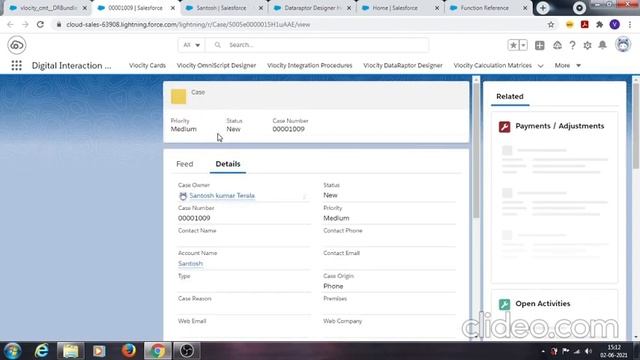The image size is (640, 360).
Task: Click the change owner icon
Action: [x=304, y=197]
